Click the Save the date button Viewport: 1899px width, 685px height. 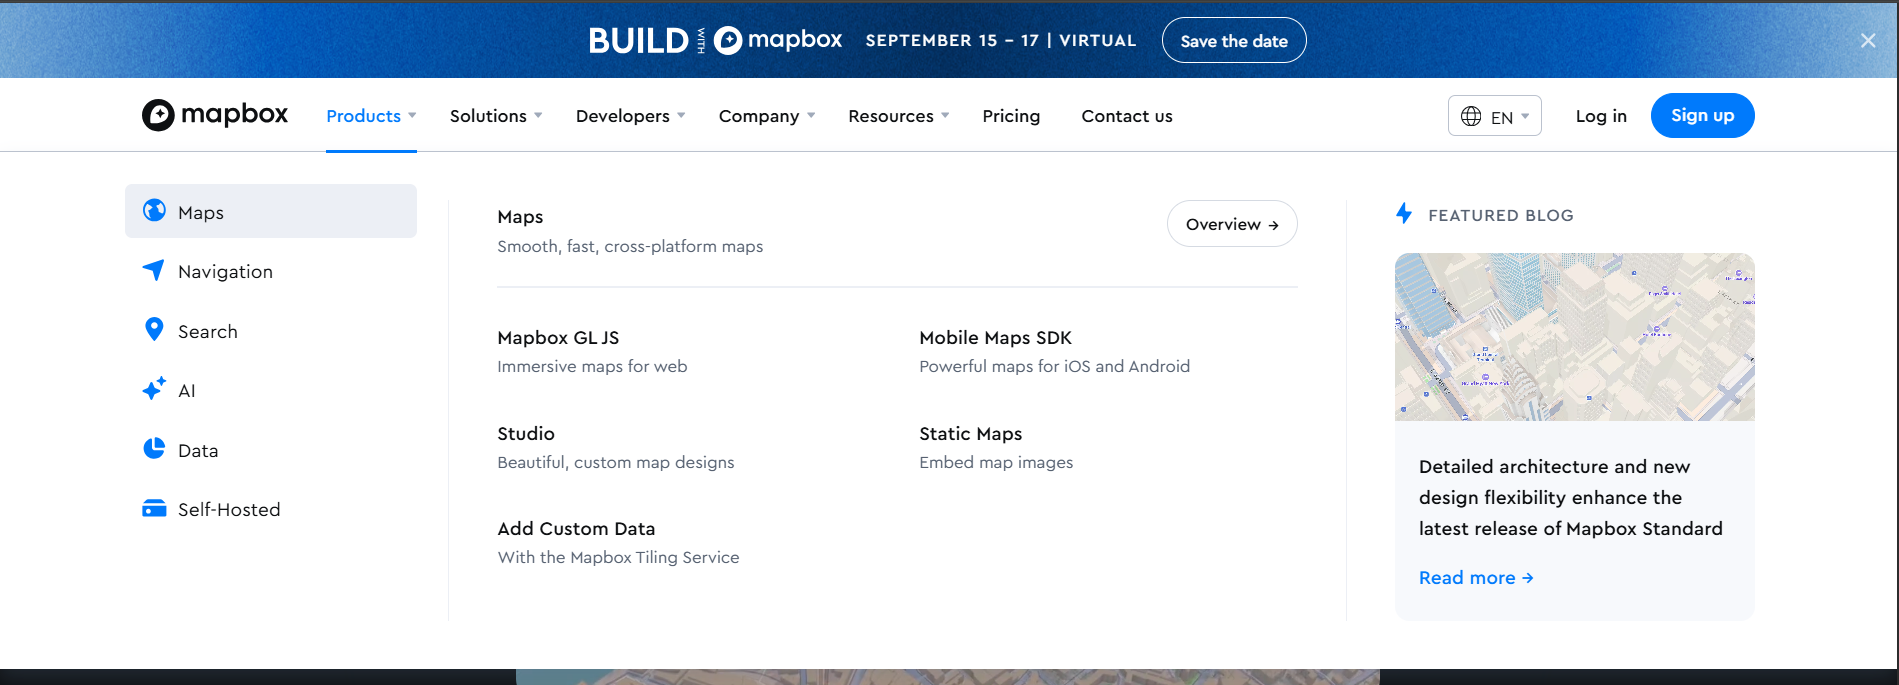(1234, 41)
